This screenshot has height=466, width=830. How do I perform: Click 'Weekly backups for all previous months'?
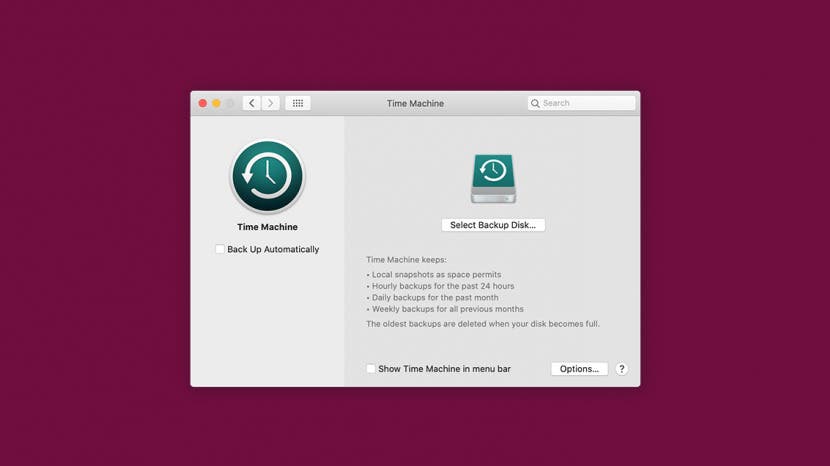(445, 309)
